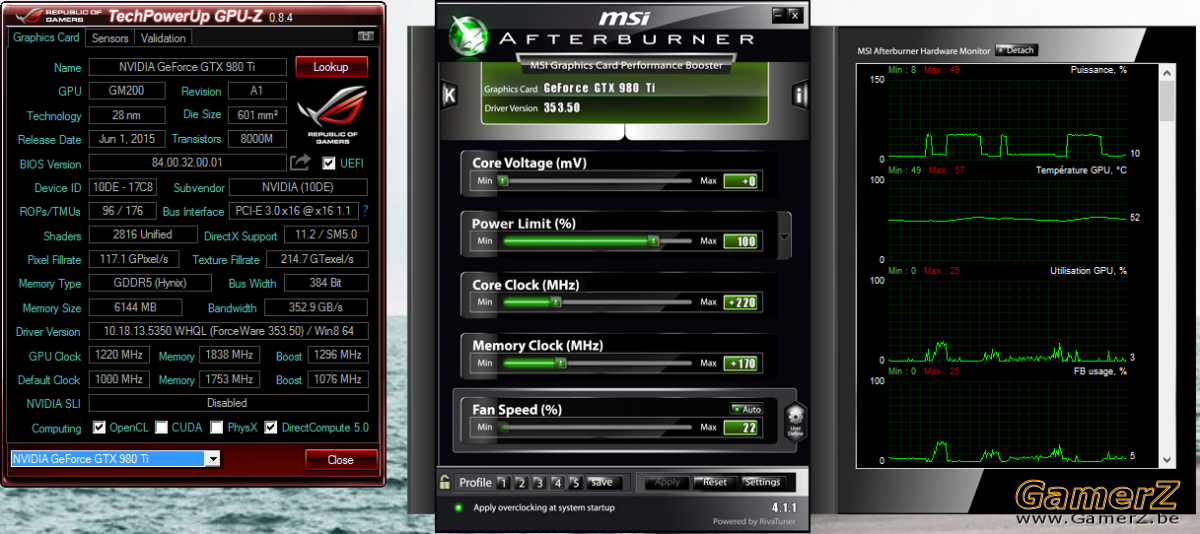Open the Kombustor K side button
This screenshot has height=534, width=1200.
pos(450,95)
